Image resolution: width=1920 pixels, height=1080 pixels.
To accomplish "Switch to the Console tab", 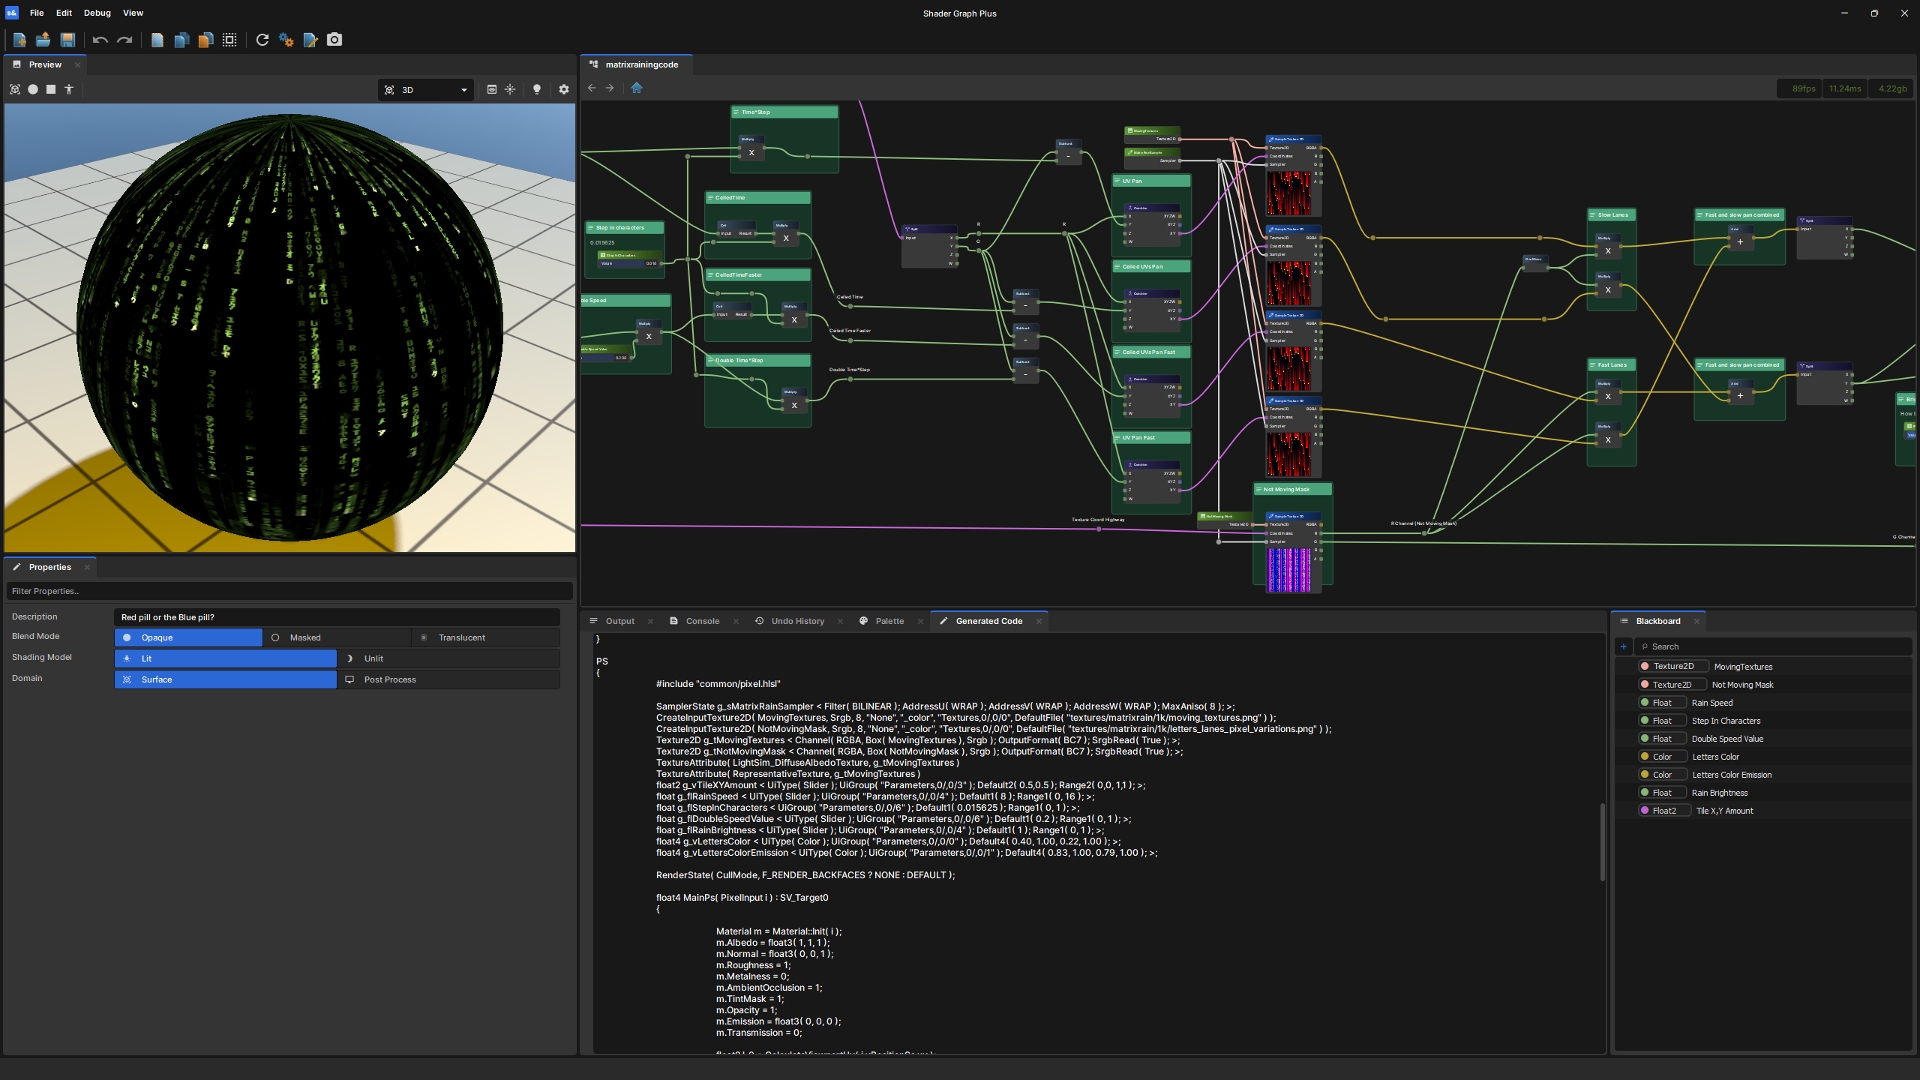I will (x=702, y=621).
